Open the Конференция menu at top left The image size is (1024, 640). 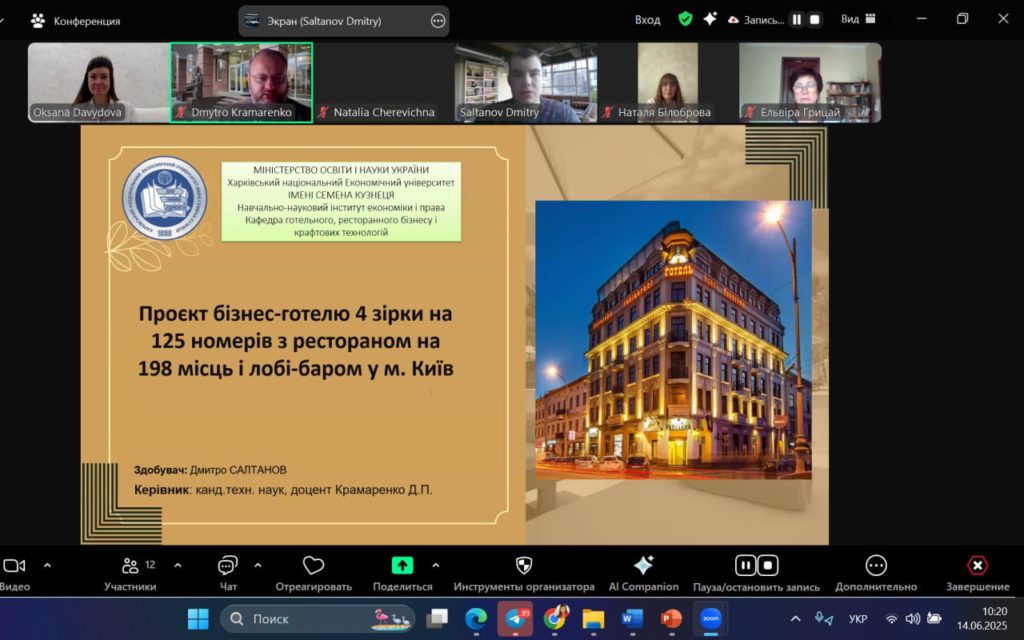pos(76,20)
